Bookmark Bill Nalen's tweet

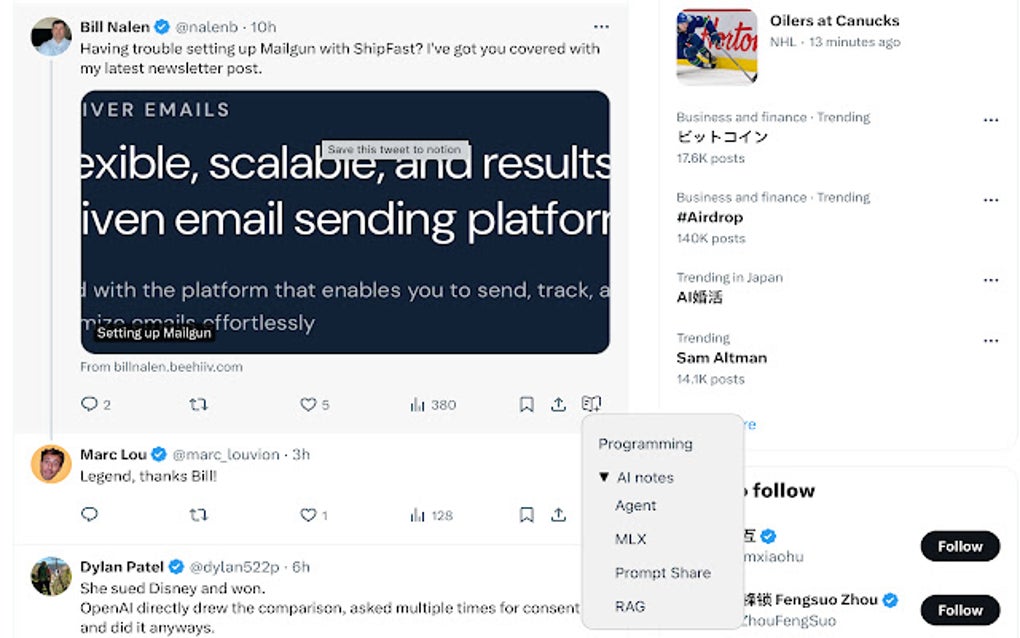(526, 404)
